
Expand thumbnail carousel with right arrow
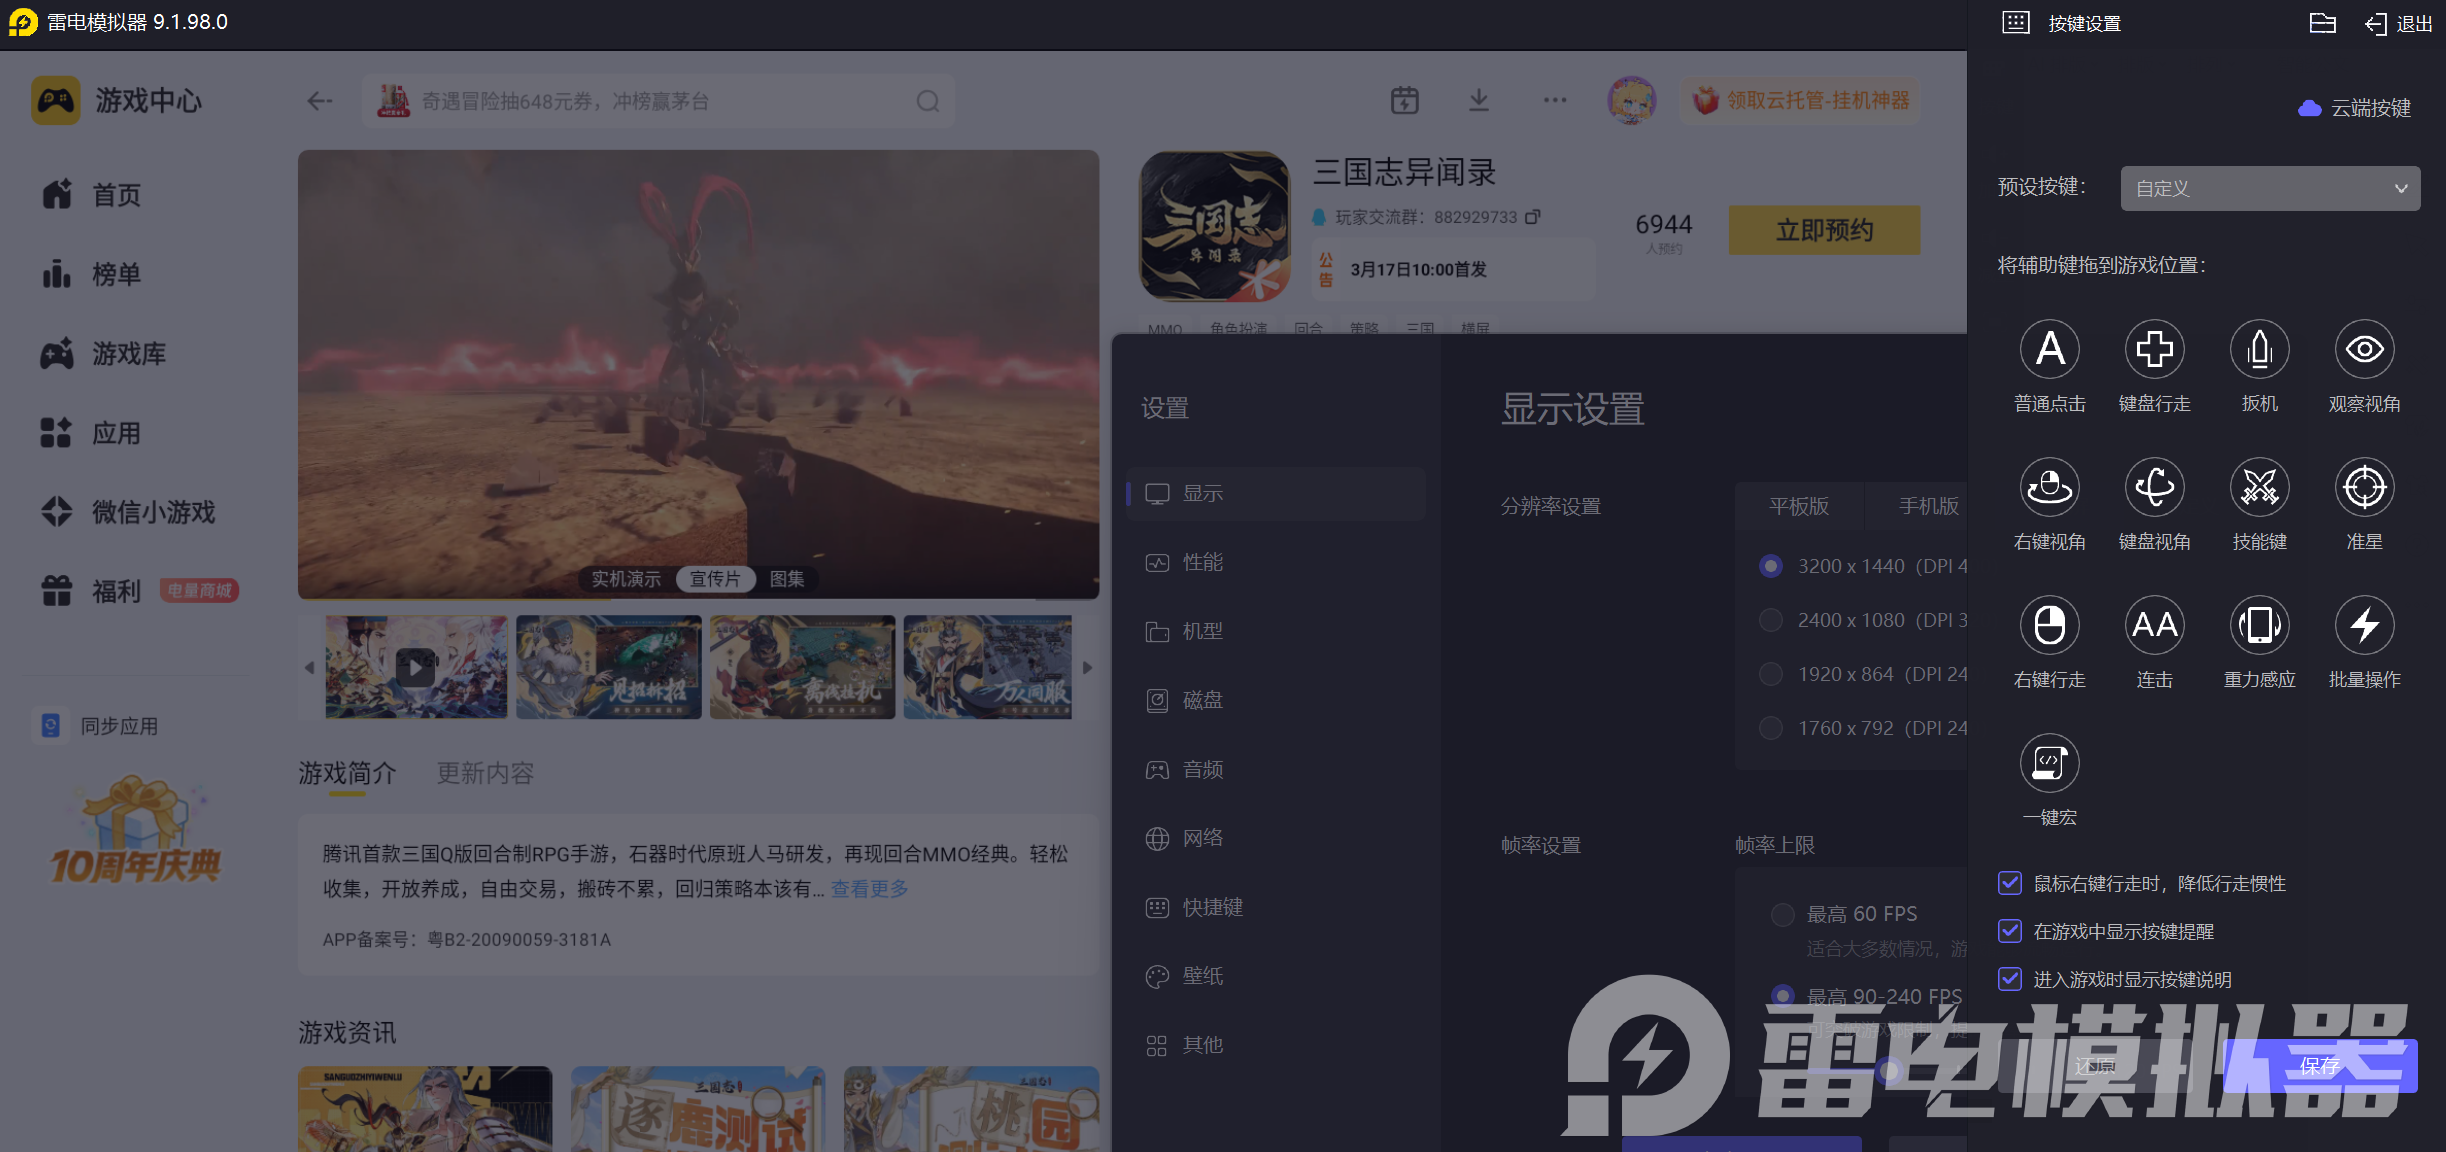pyautogui.click(x=1087, y=667)
